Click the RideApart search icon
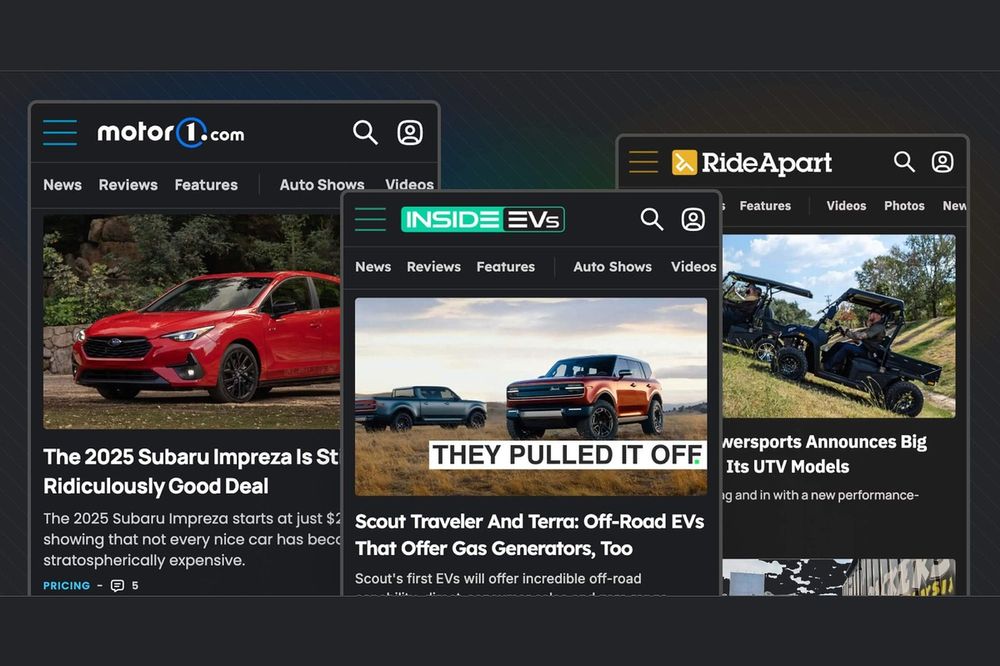1000x666 pixels. point(904,161)
